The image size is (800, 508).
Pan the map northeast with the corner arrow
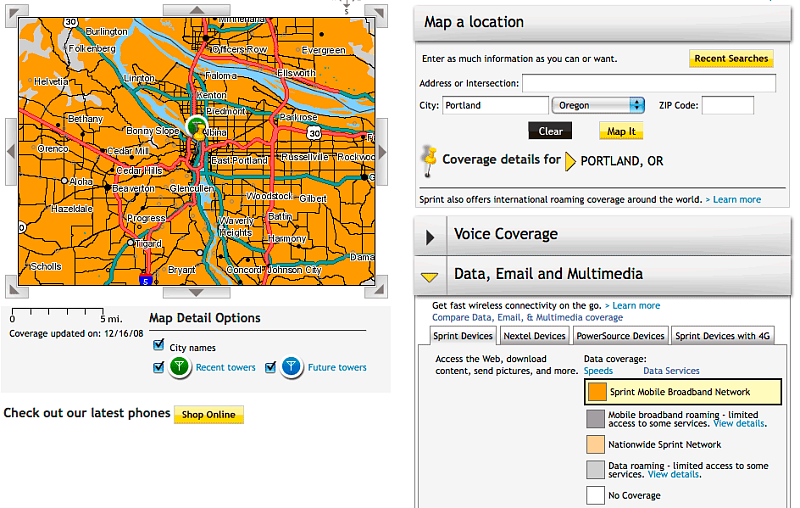(x=377, y=15)
